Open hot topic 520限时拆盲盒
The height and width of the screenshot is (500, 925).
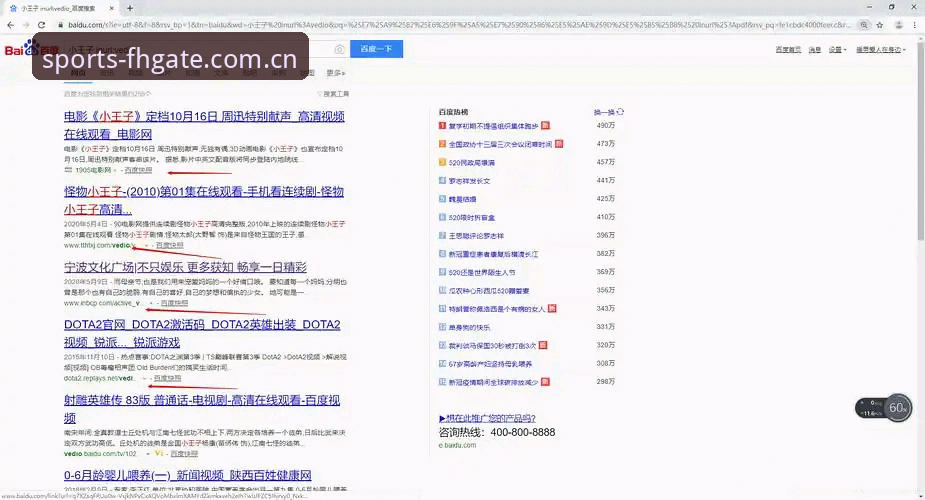click(471, 217)
